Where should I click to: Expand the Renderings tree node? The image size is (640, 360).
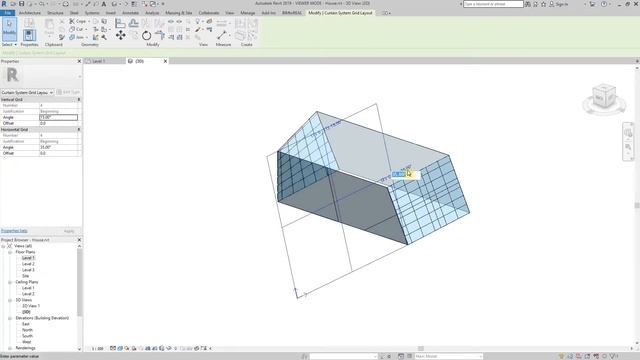(10, 348)
